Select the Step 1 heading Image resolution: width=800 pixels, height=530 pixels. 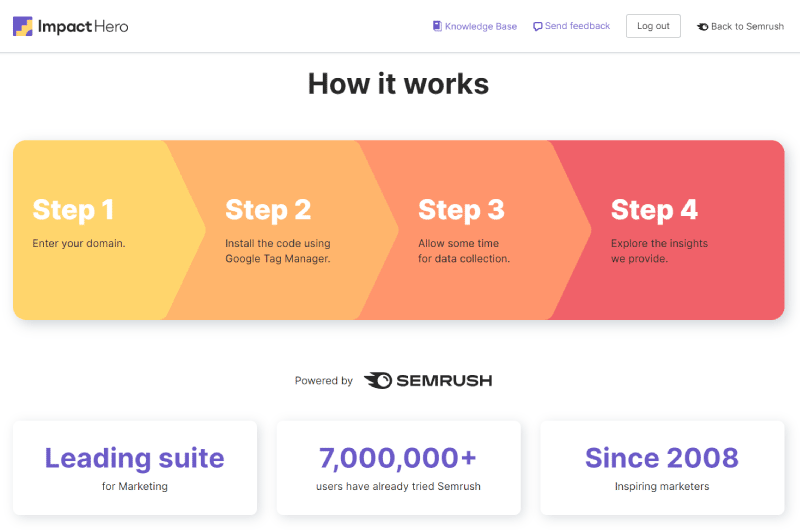click(73, 210)
